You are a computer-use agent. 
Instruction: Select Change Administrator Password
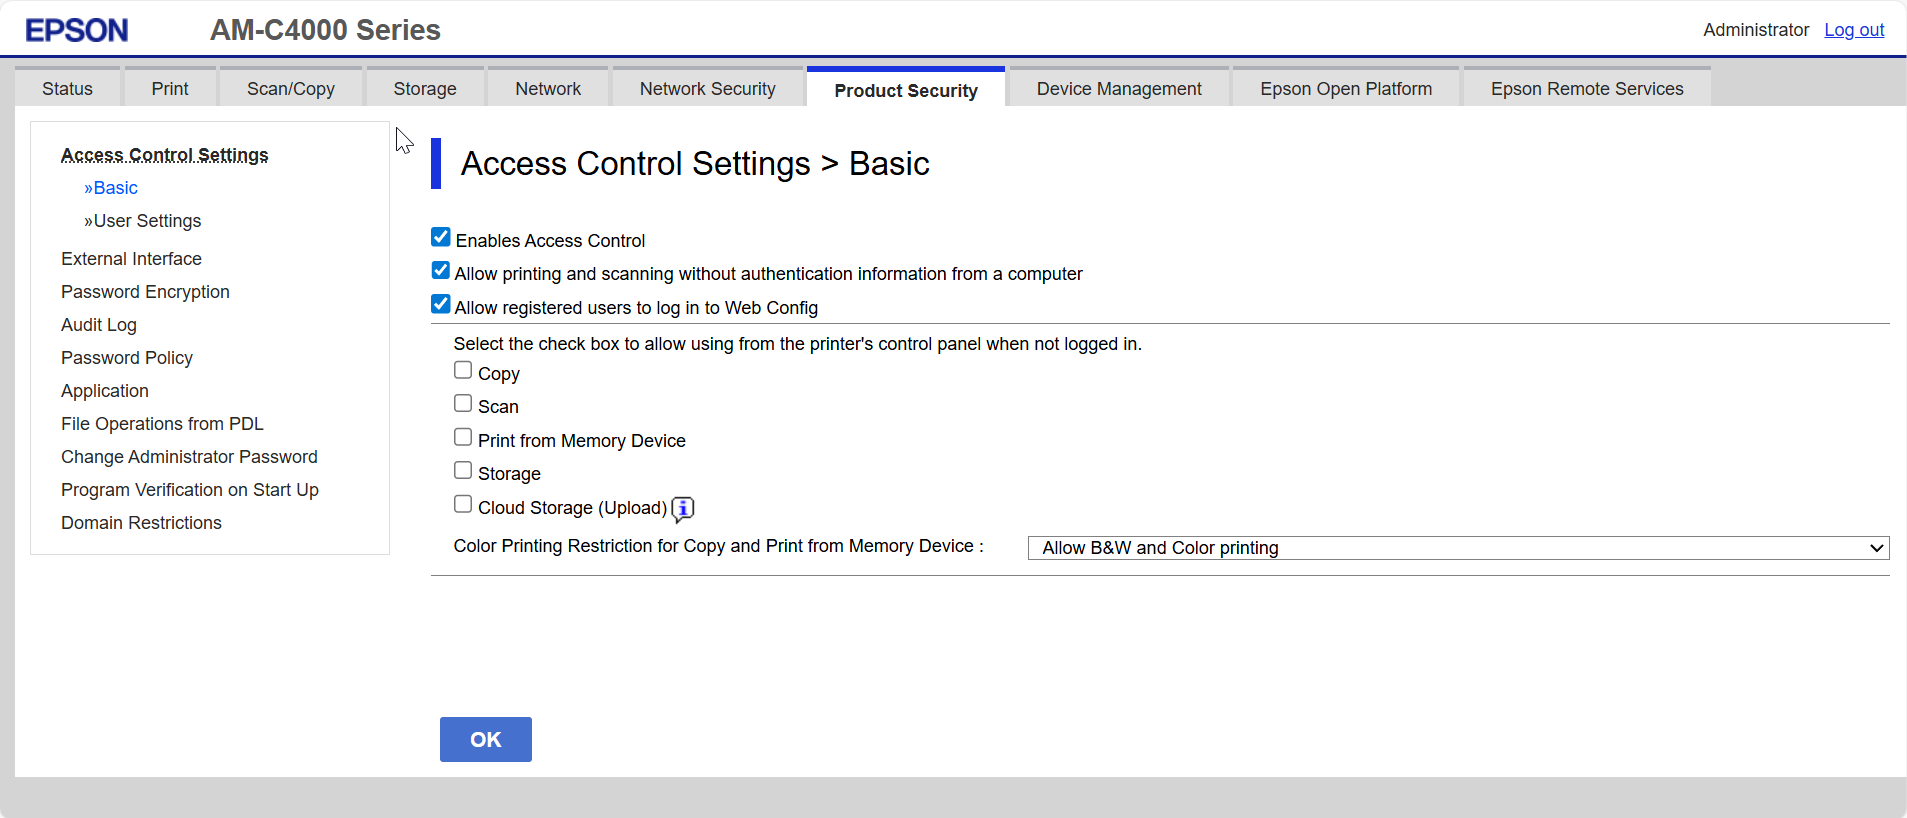(x=189, y=457)
